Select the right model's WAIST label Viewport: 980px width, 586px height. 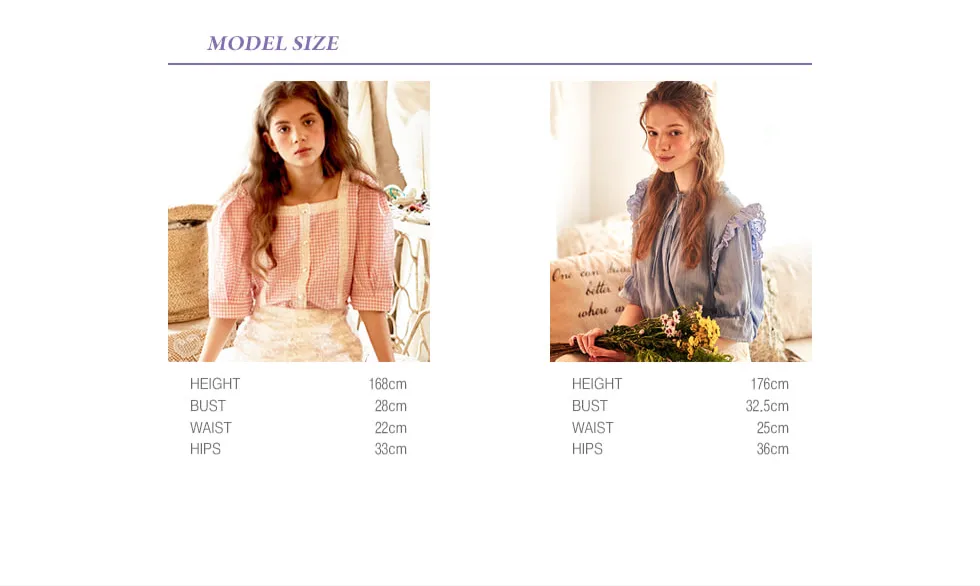pos(592,428)
